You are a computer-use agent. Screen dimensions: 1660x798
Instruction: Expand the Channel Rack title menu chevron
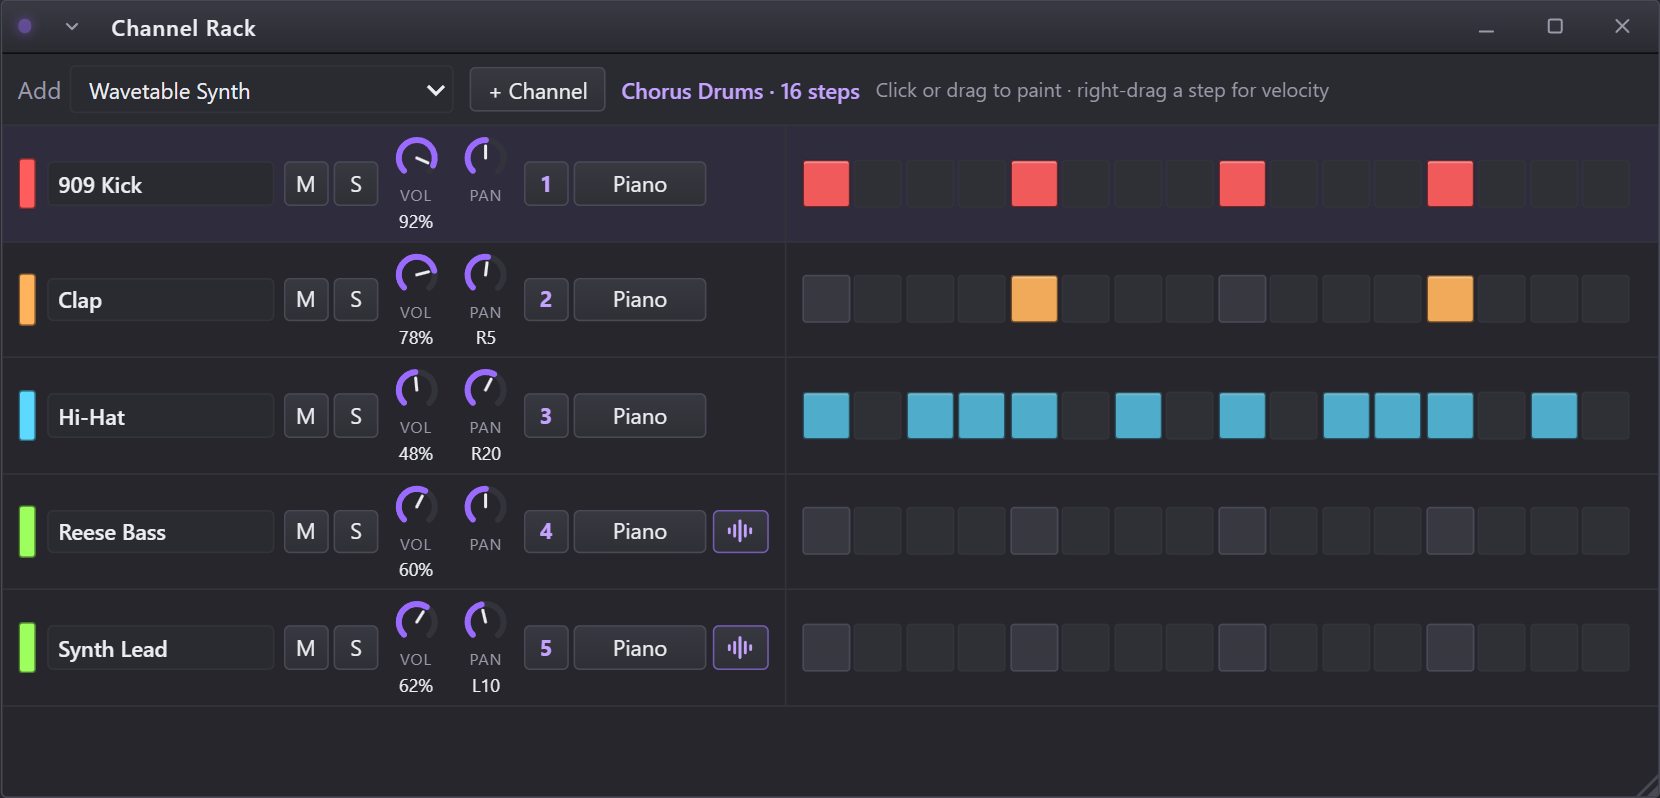72,27
